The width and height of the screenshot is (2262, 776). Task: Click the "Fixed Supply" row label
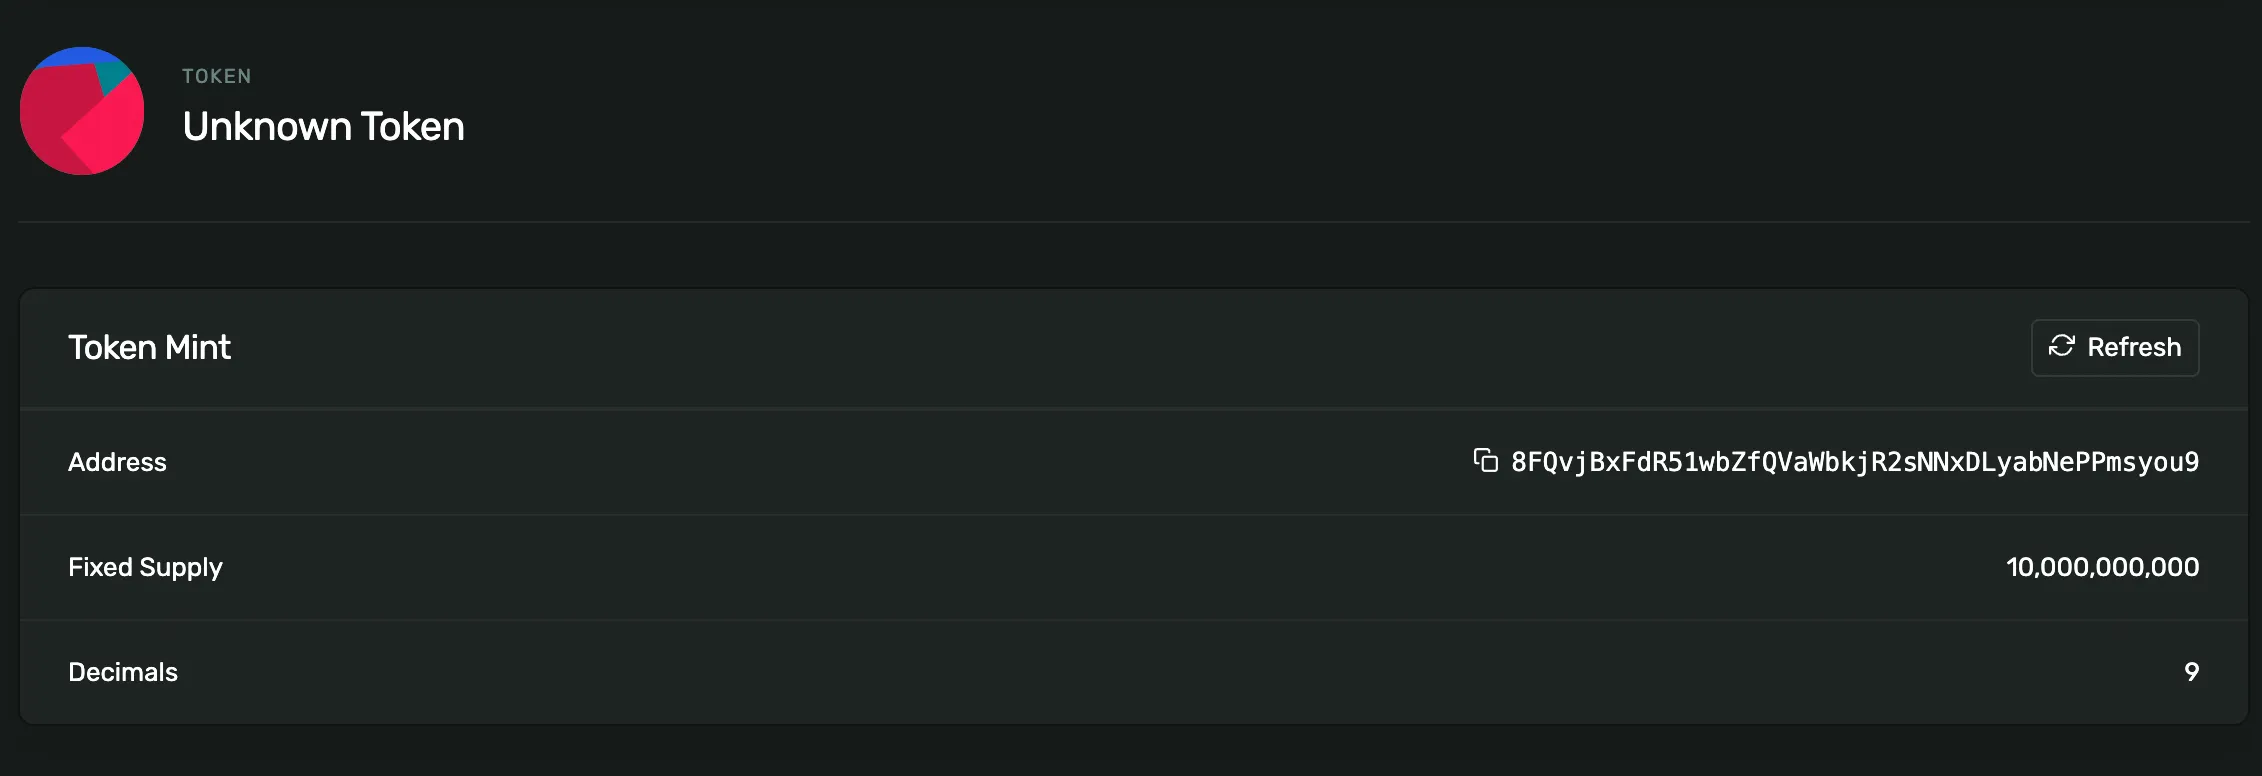pyautogui.click(x=145, y=567)
